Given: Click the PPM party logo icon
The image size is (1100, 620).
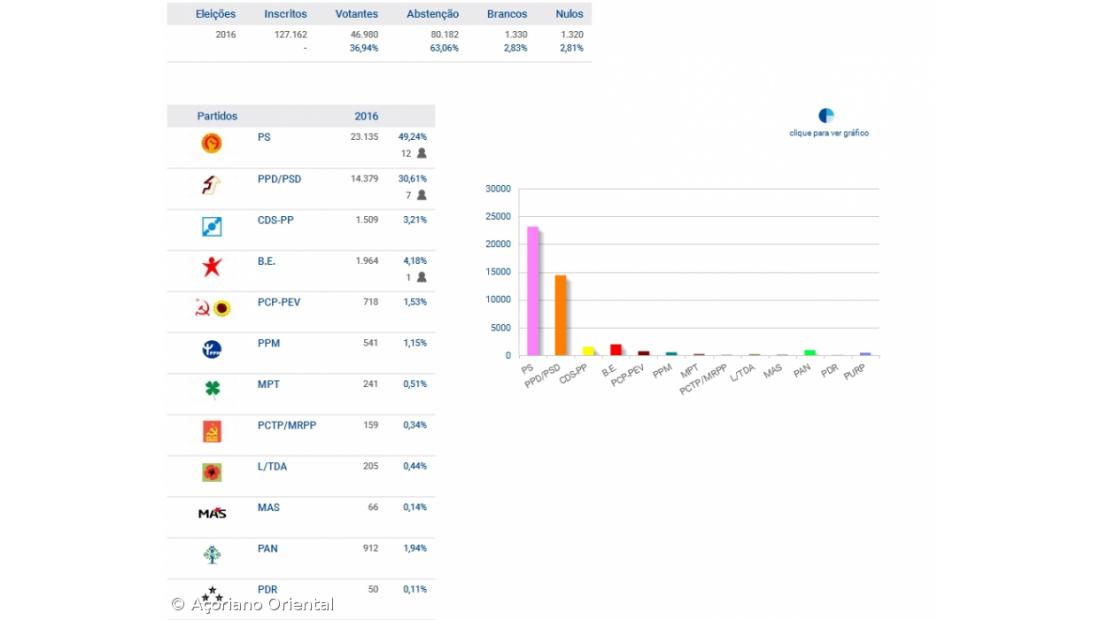Looking at the screenshot, I should pyautogui.click(x=211, y=349).
